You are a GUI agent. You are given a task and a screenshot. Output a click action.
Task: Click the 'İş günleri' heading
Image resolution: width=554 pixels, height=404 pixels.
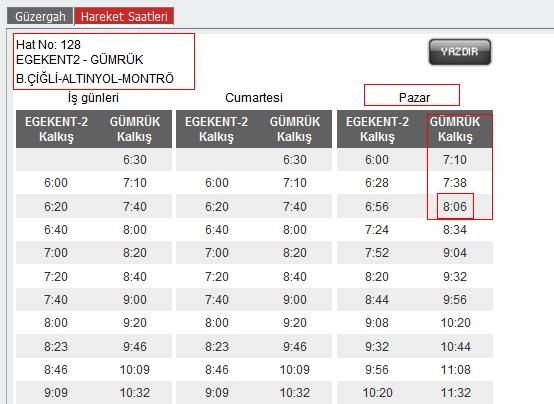click(x=93, y=98)
